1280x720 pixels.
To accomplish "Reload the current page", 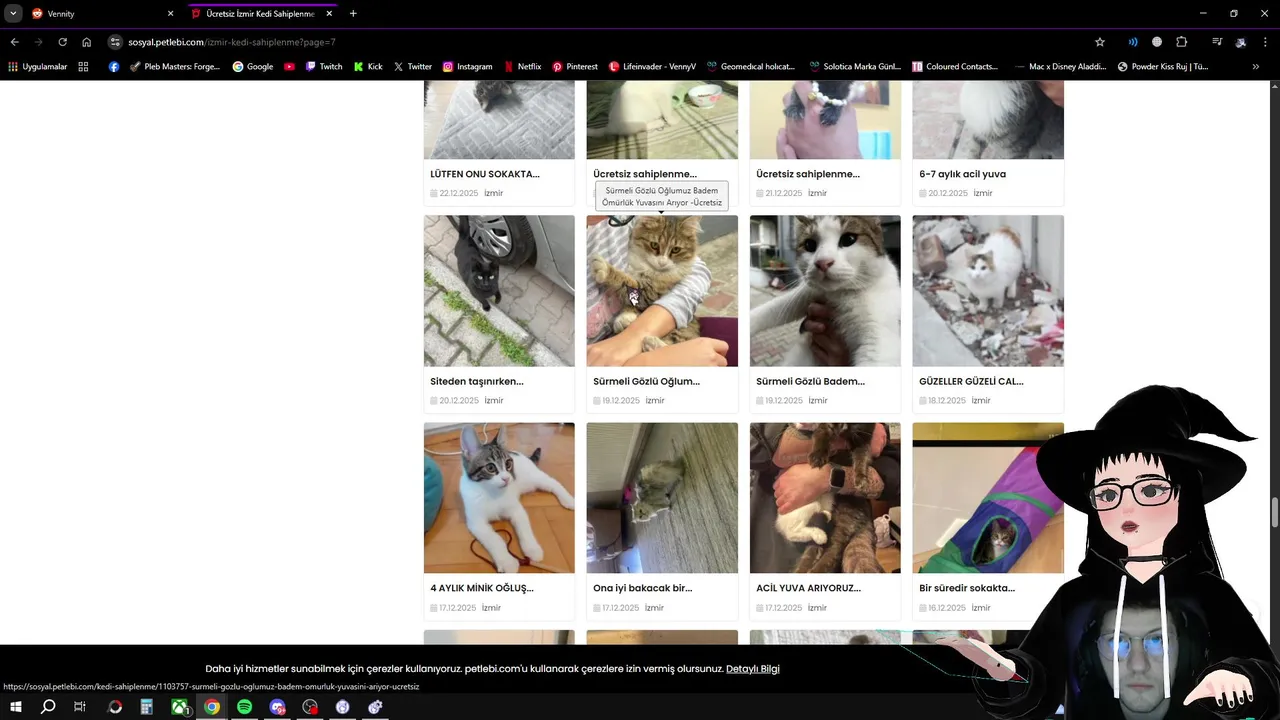I will point(62,42).
